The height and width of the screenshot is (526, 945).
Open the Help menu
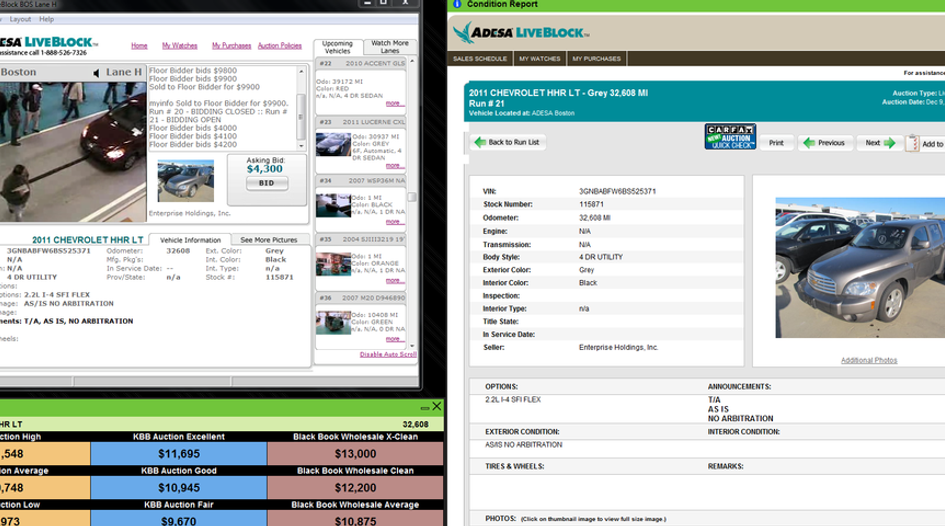click(48, 19)
